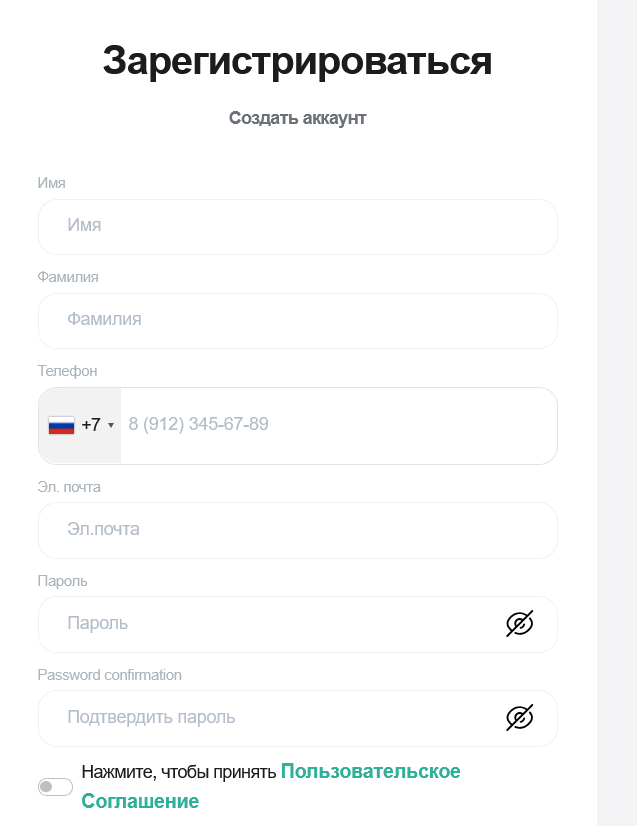Click the Телефон field label

tap(68, 371)
